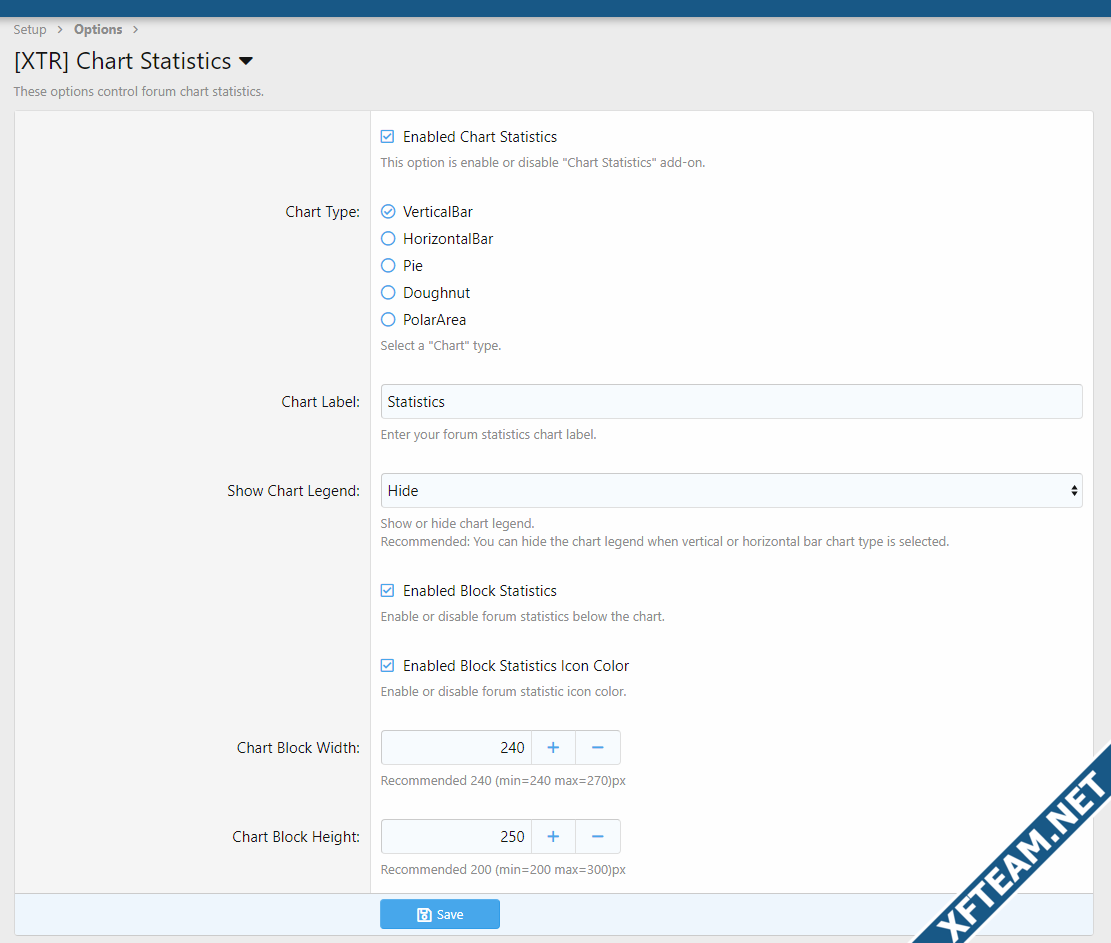Go to the Options breadcrumb link

(x=98, y=30)
